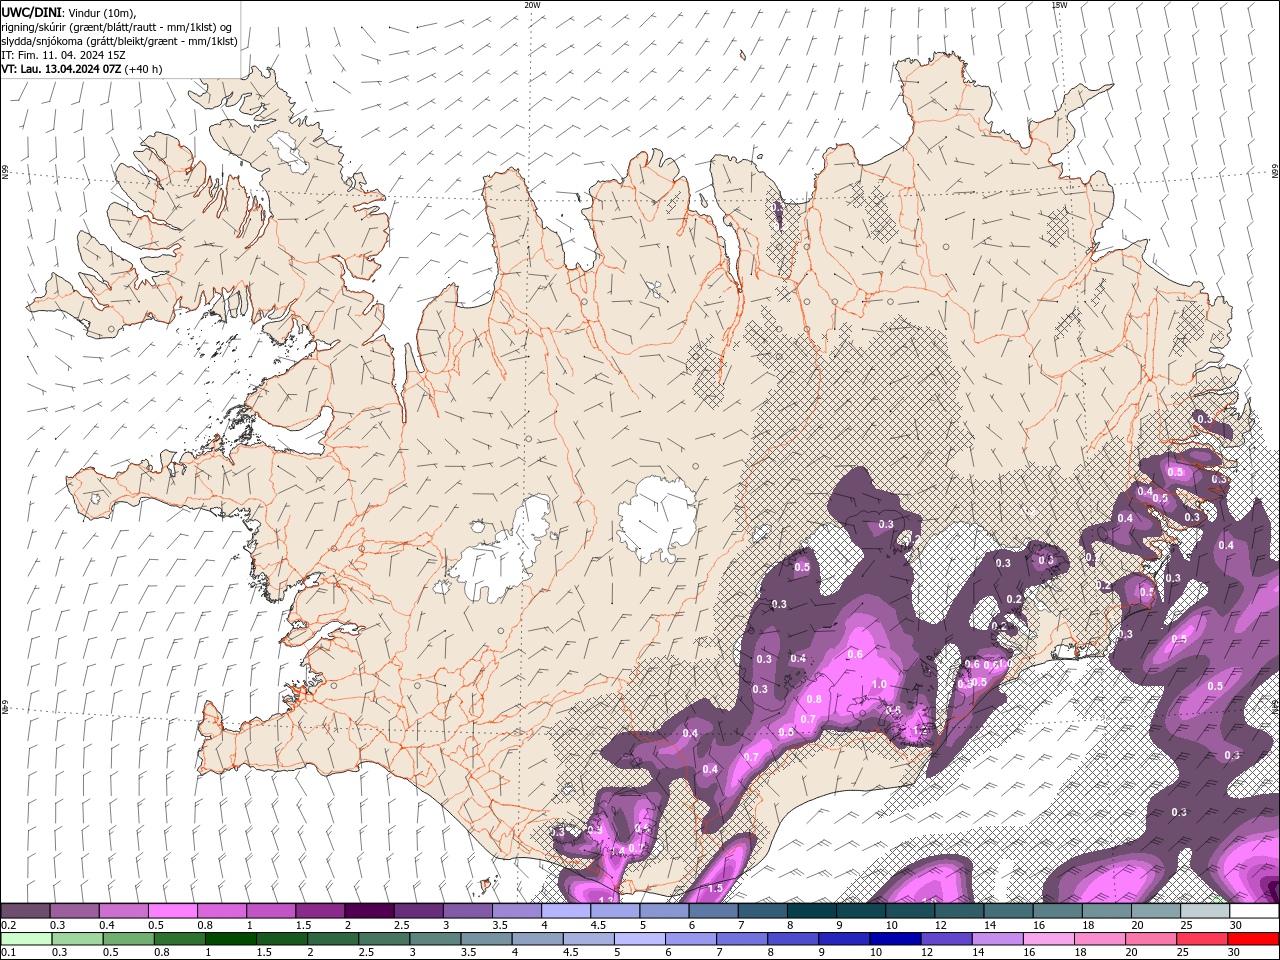Choose the lower legend blue swatch starting at 9
The height and width of the screenshot is (960, 1280).
coord(843,939)
